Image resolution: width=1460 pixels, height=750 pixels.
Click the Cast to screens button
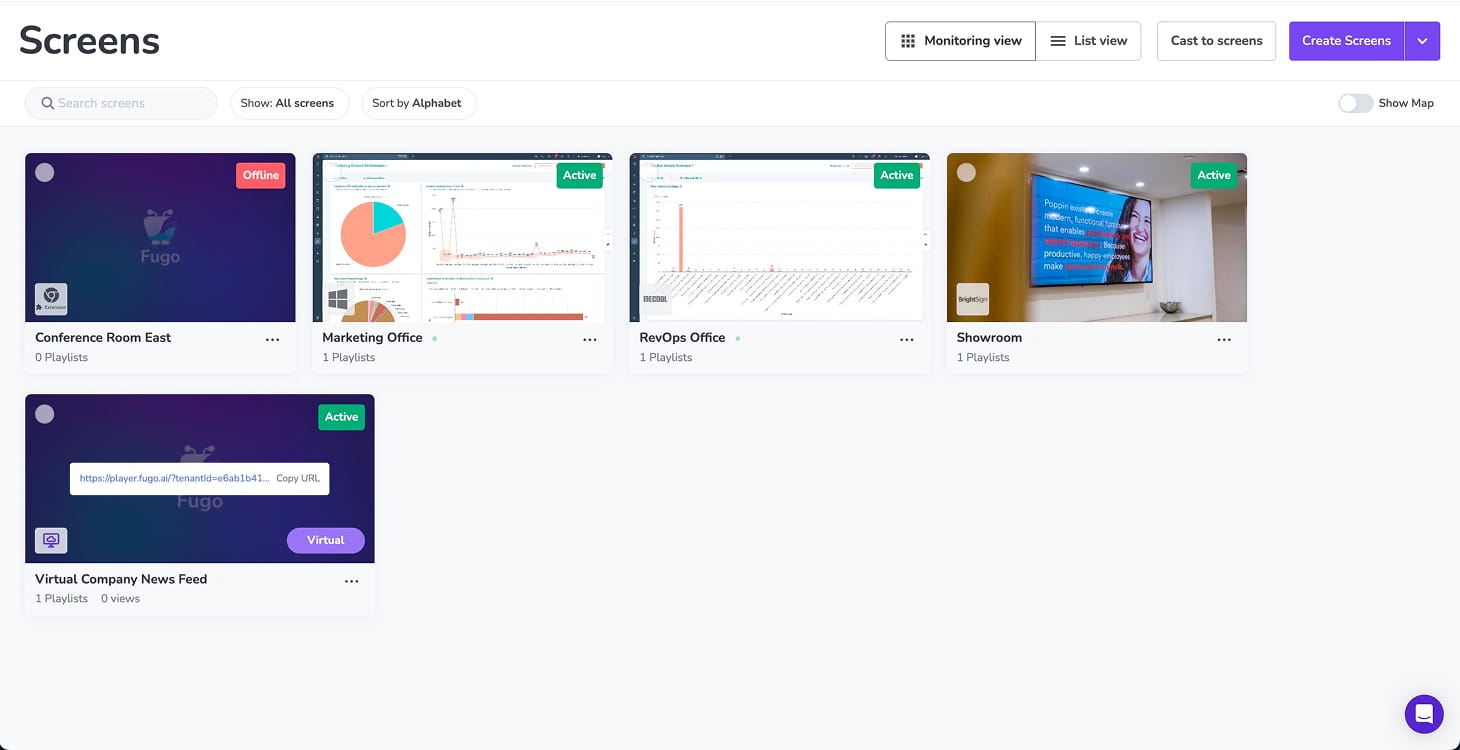pyautogui.click(x=1216, y=41)
